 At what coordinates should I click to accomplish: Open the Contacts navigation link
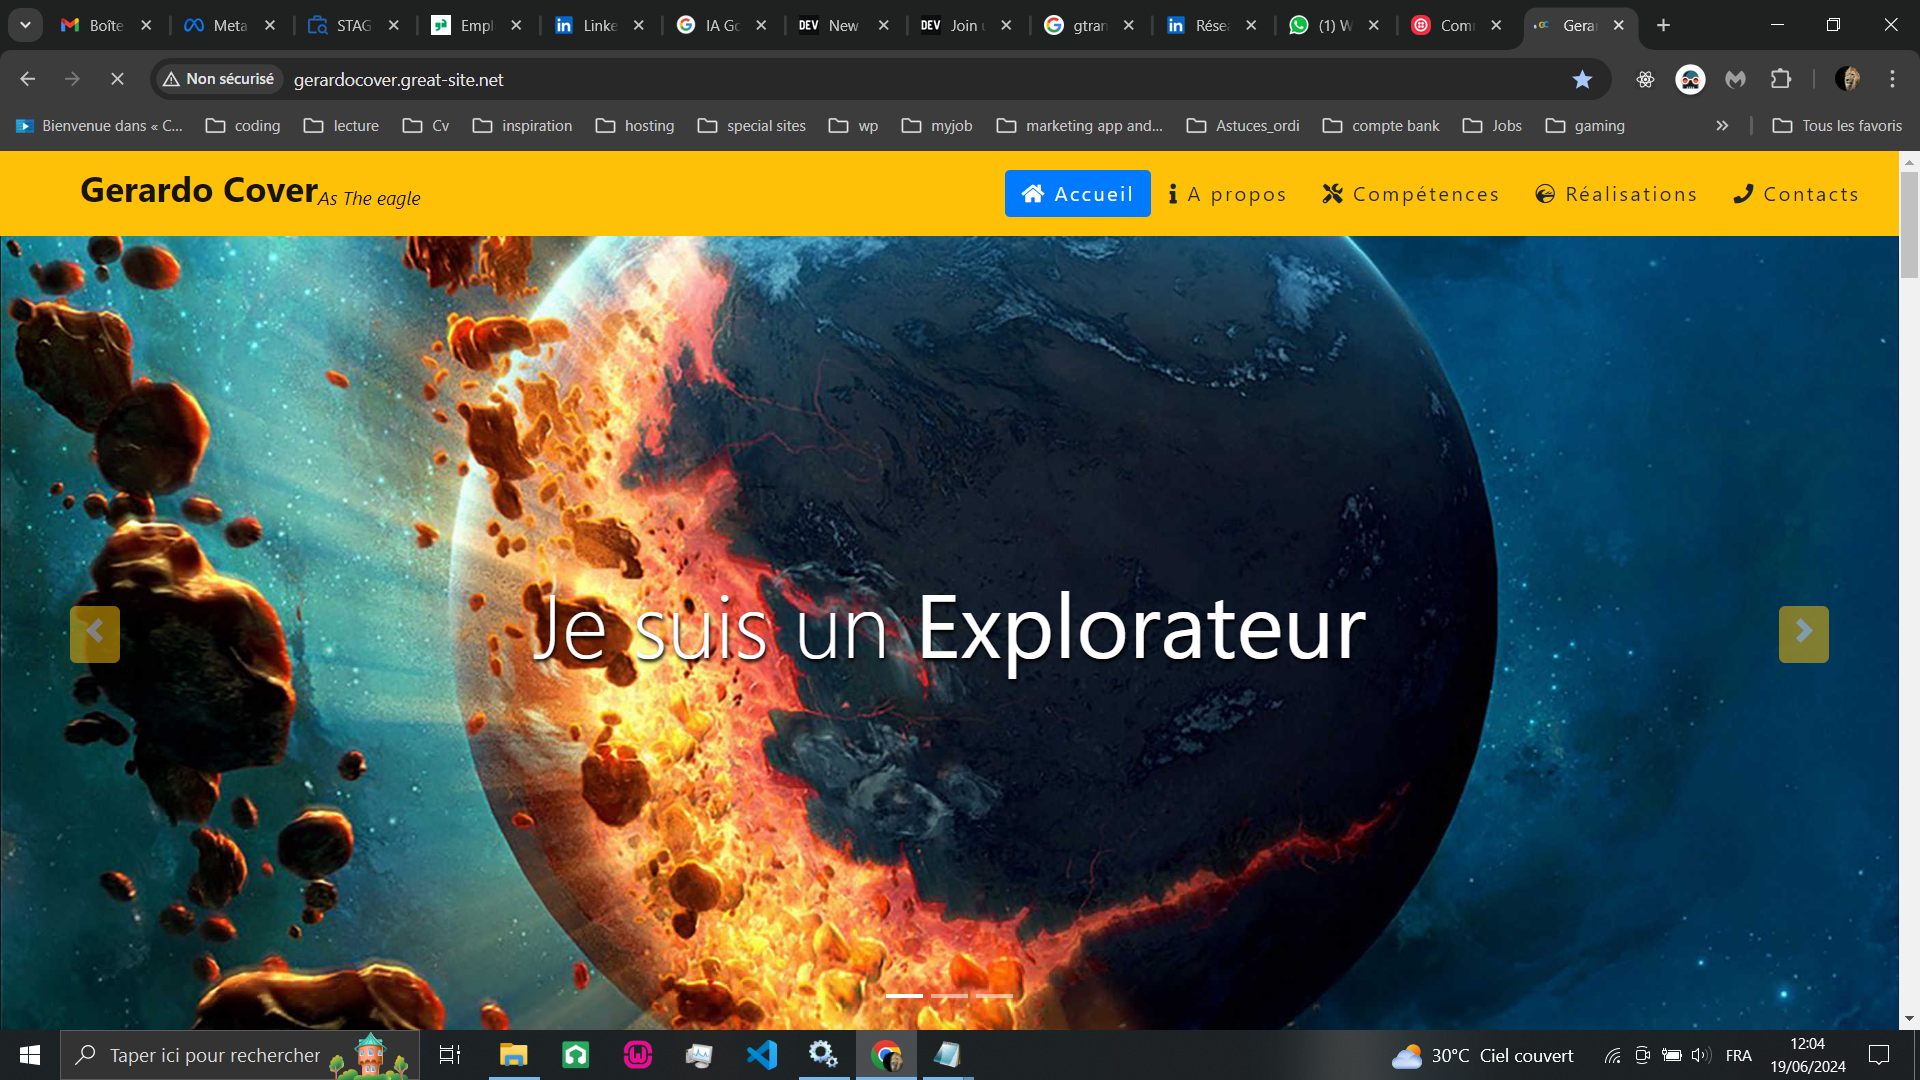[1796, 194]
